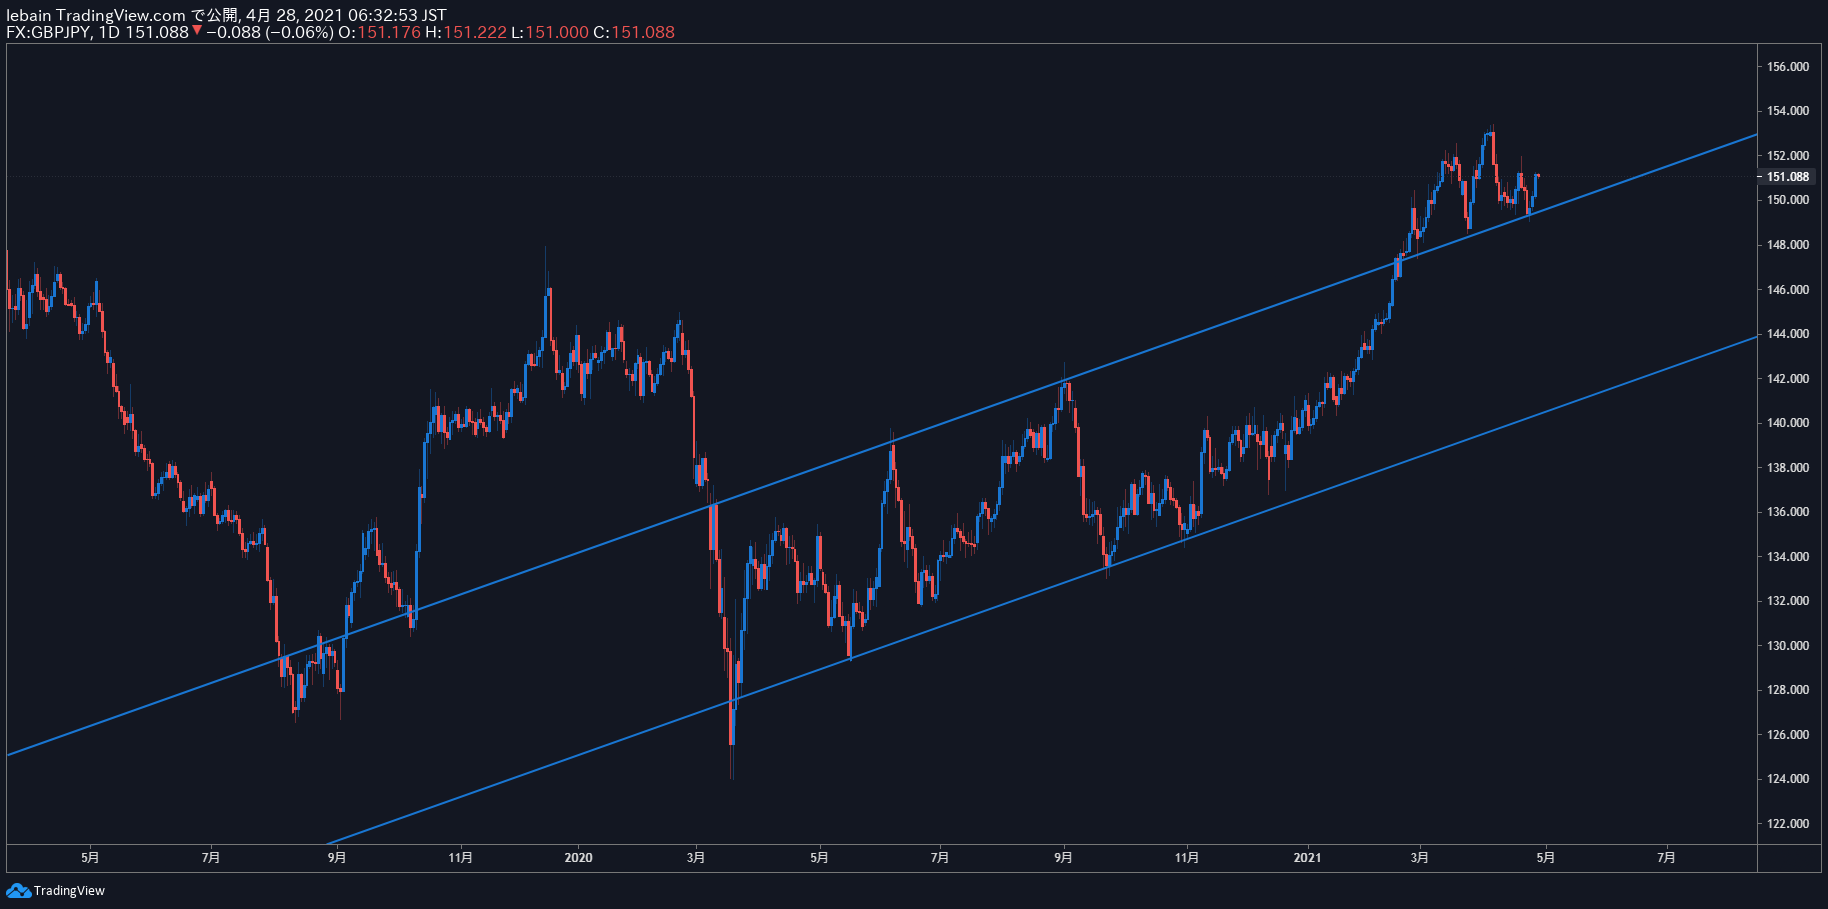Click the 154.000 price axis label
Viewport: 1828px width, 909px height.
pos(1787,111)
